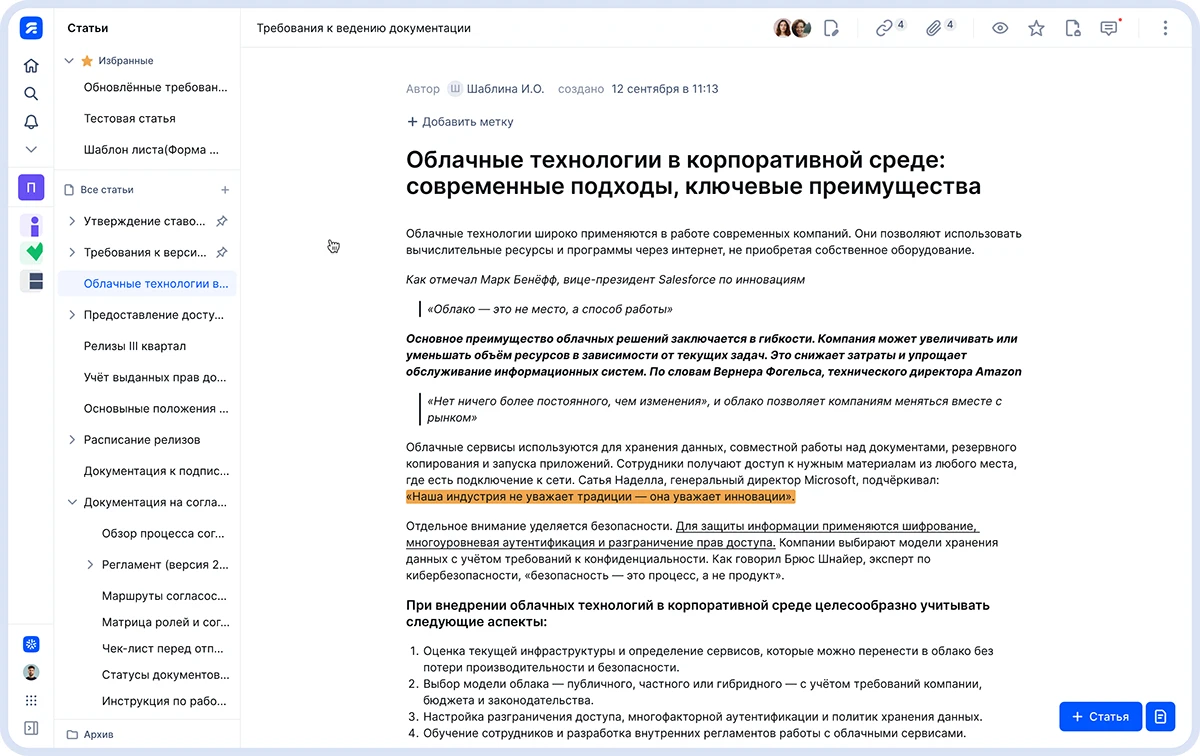The height and width of the screenshot is (756, 1200).
Task: Expand Утверждение ставо... tree item
Action: click(71, 221)
